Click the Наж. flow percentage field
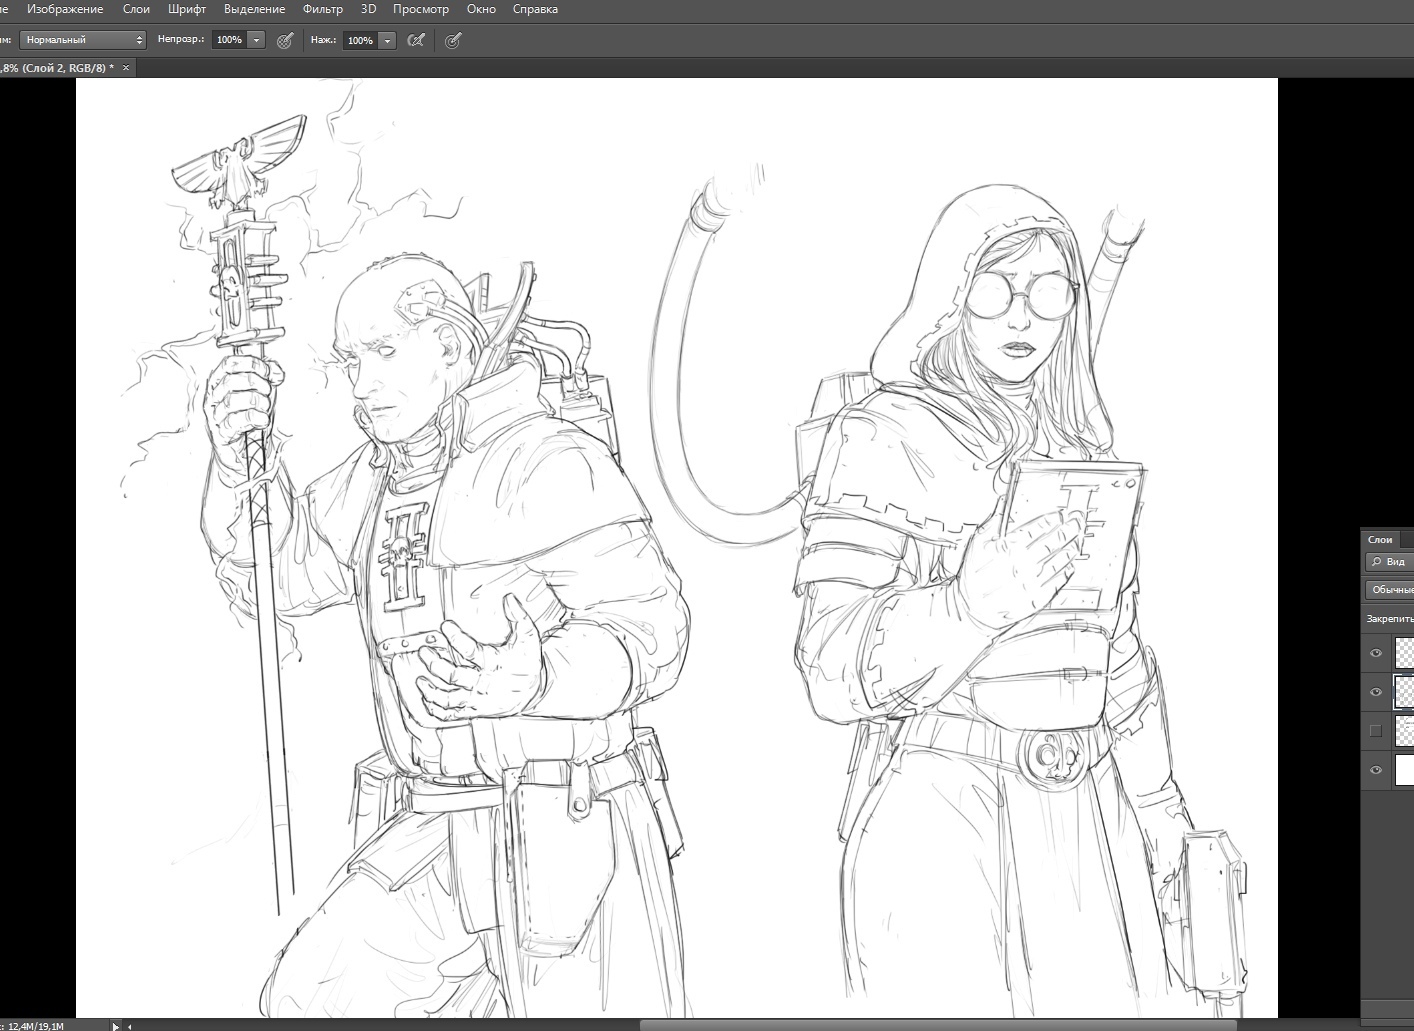The width and height of the screenshot is (1414, 1031). click(360, 40)
